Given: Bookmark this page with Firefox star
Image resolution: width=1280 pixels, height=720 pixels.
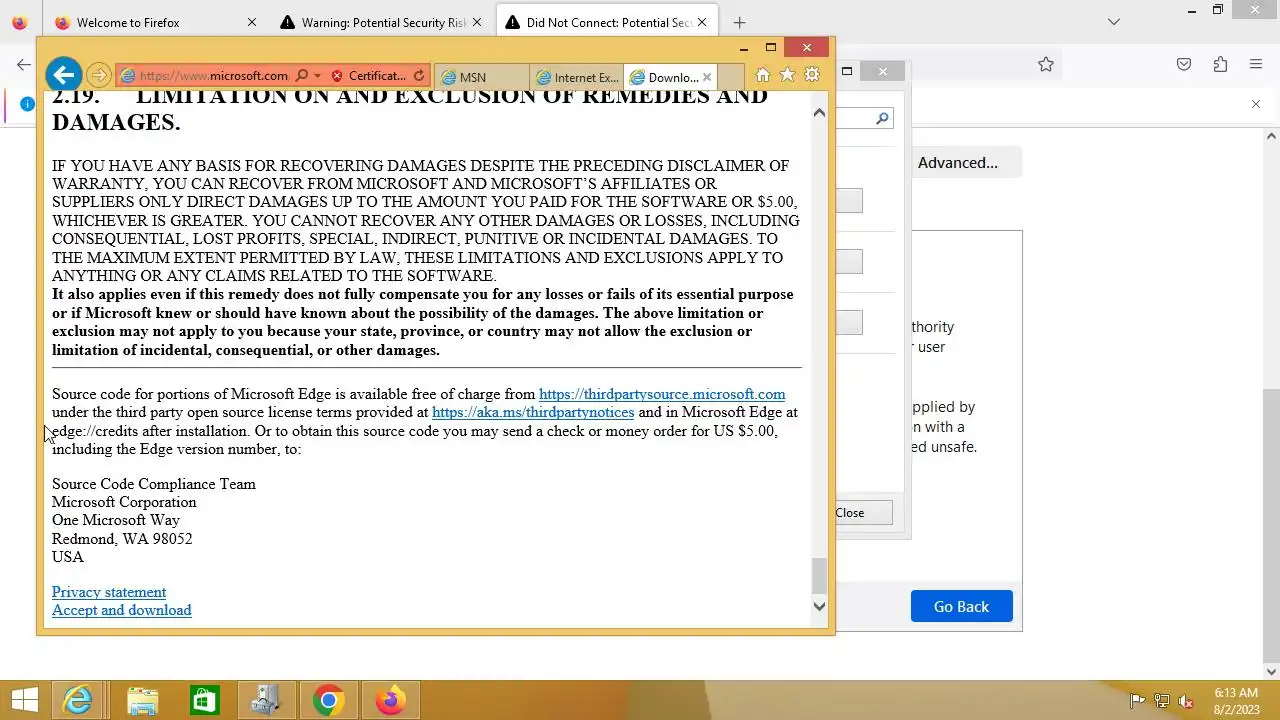Looking at the screenshot, I should [x=1046, y=64].
